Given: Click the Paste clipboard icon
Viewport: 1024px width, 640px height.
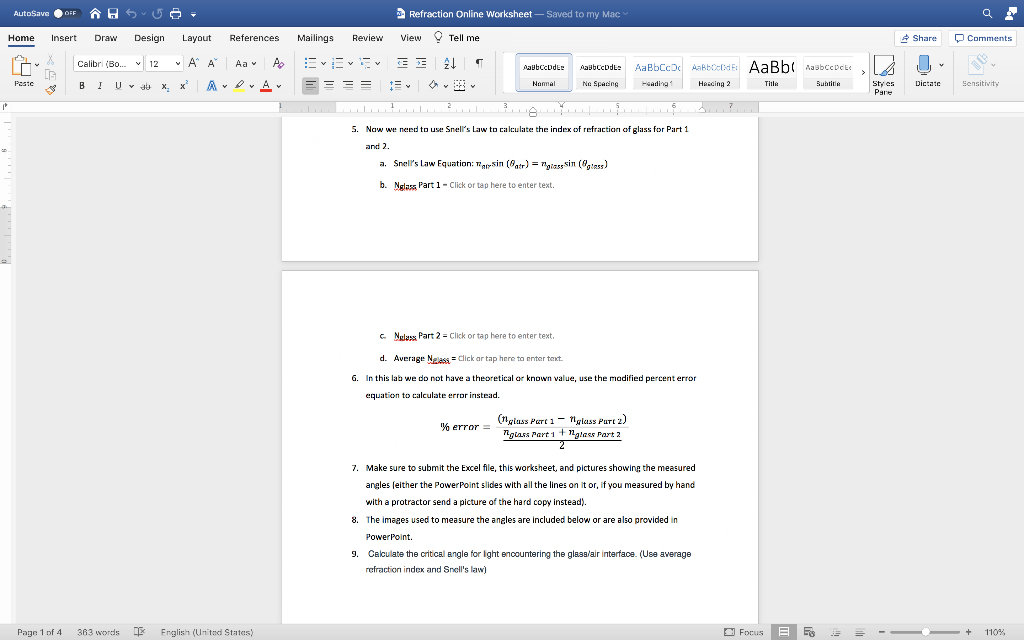Looking at the screenshot, I should point(22,67).
